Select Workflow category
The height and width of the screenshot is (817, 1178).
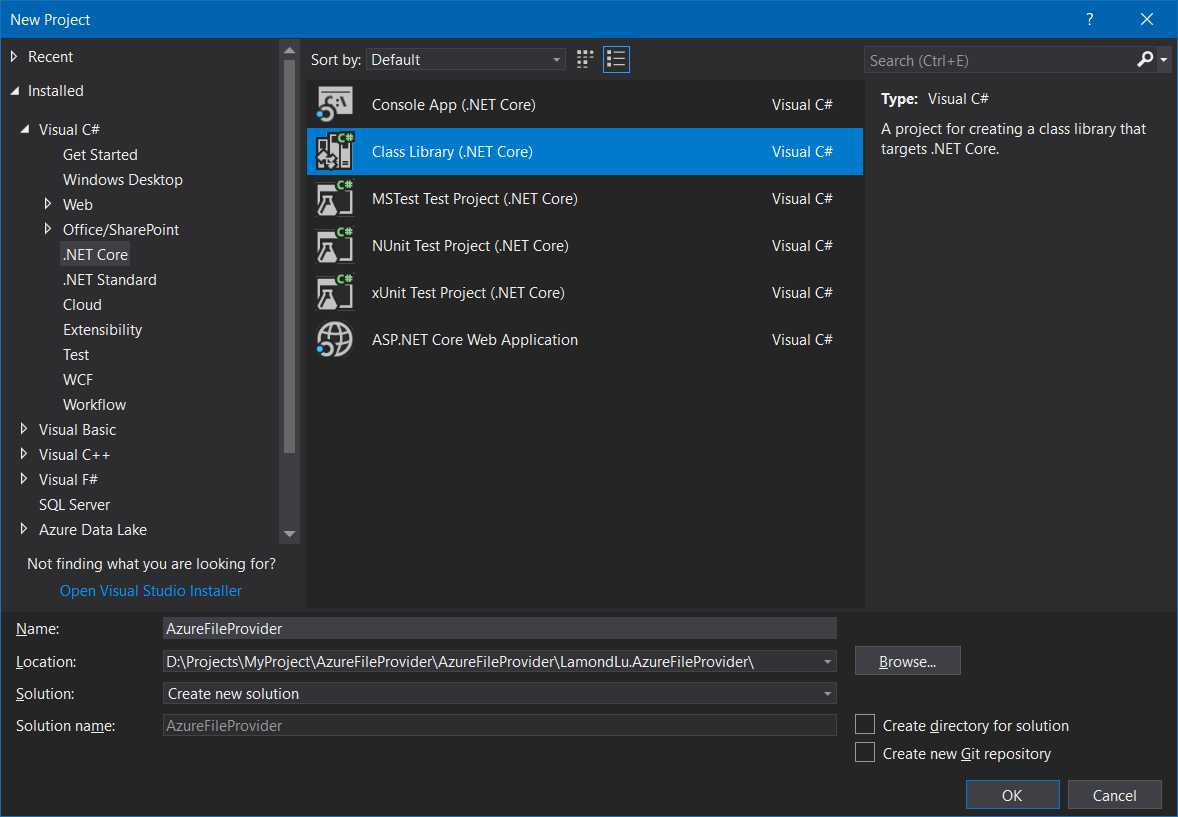(95, 404)
